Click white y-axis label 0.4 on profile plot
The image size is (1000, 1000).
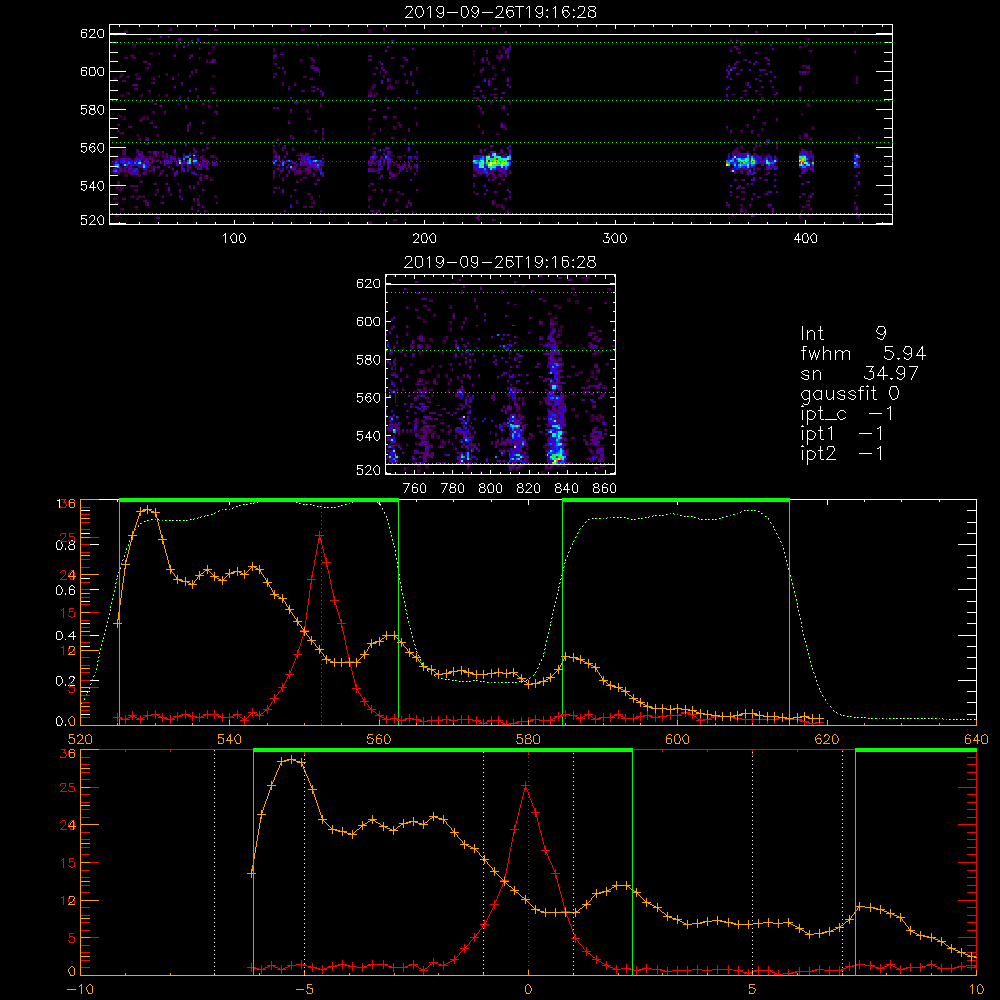click(x=65, y=635)
